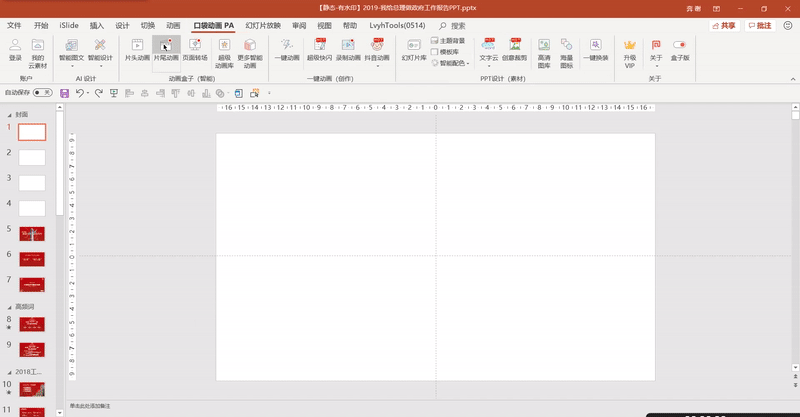Open the 超级动画库 animation library
This screenshot has height=417, width=800.
225,46
